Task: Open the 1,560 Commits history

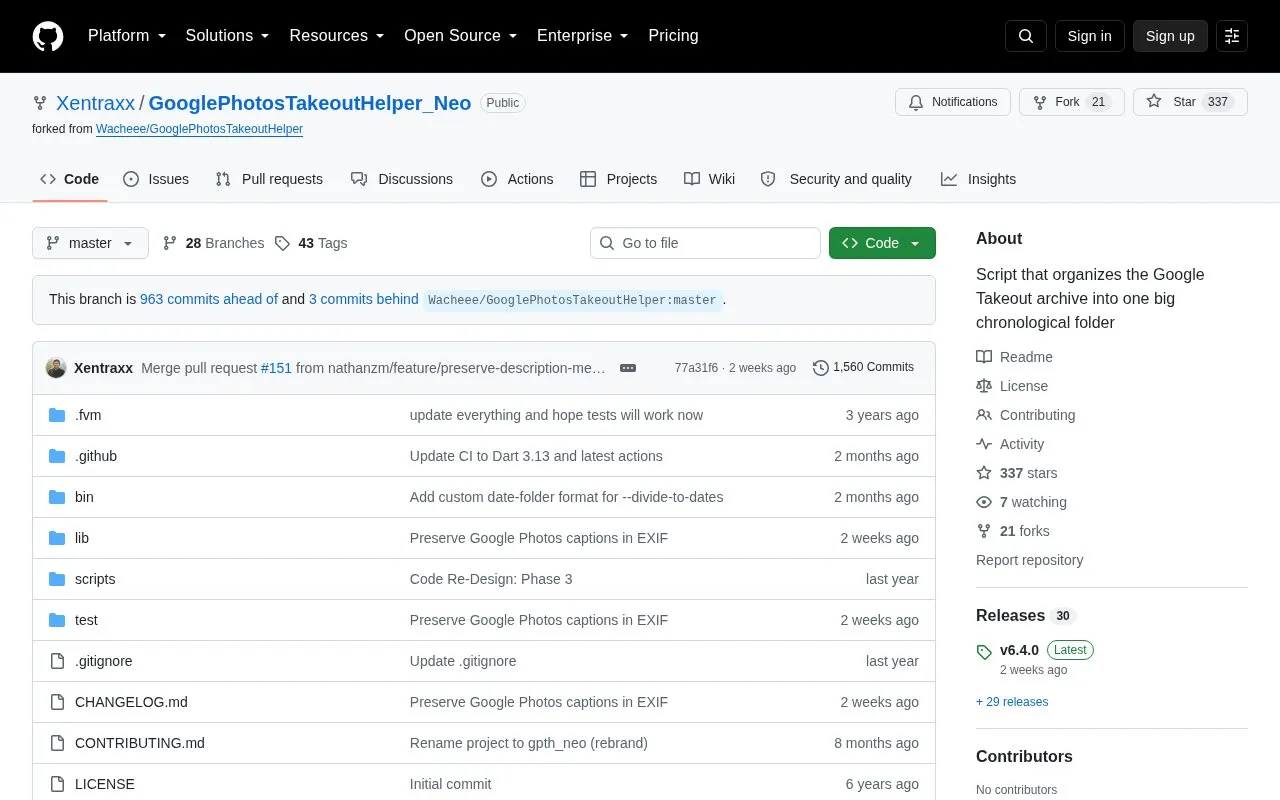Action: click(x=863, y=367)
